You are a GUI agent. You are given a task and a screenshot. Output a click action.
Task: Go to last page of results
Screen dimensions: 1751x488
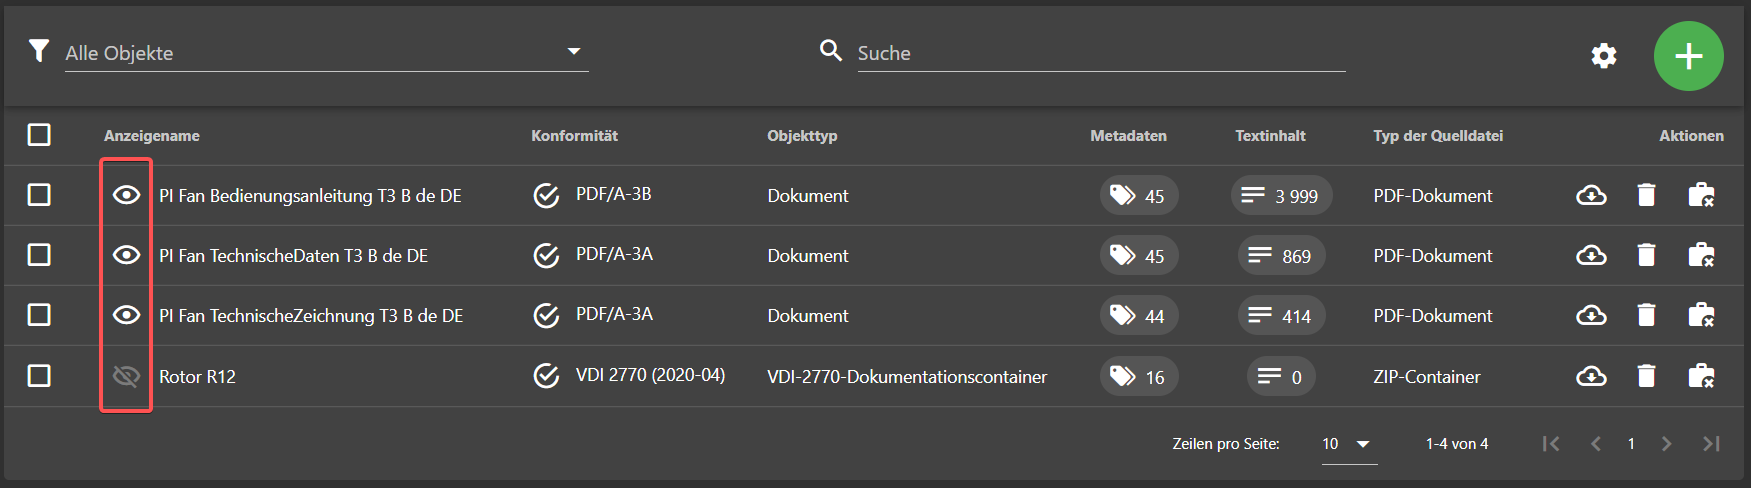pyautogui.click(x=1711, y=443)
